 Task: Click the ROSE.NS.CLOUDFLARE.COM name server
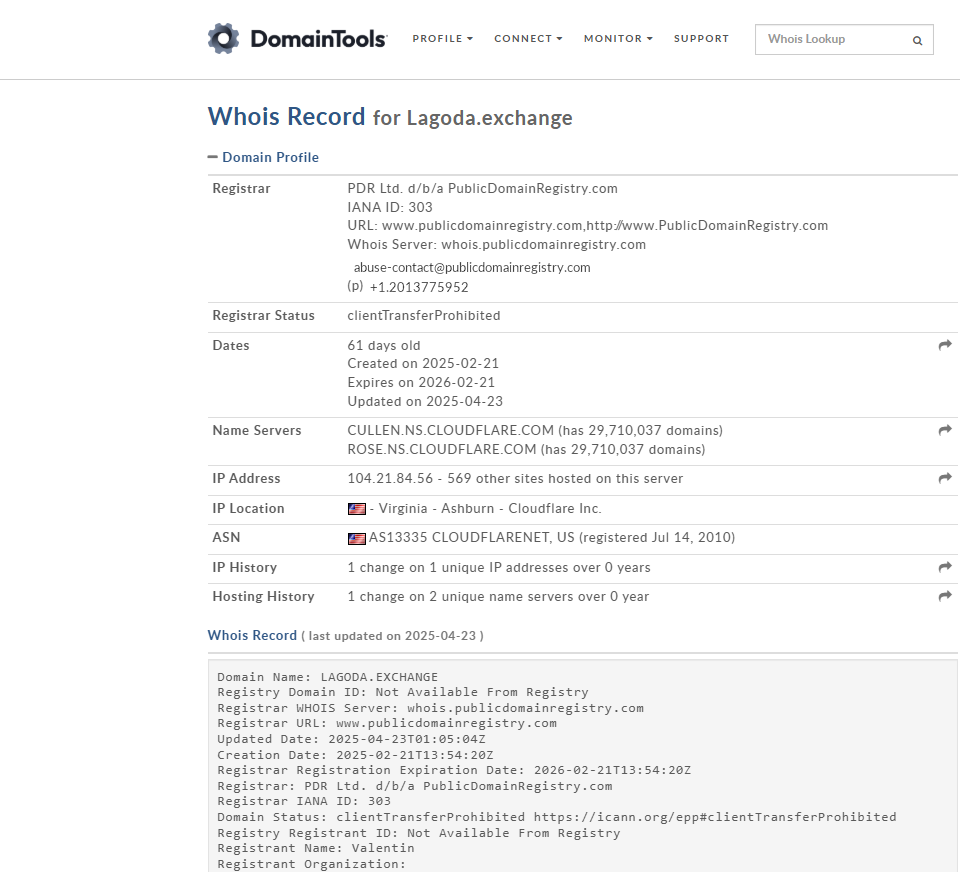442,449
